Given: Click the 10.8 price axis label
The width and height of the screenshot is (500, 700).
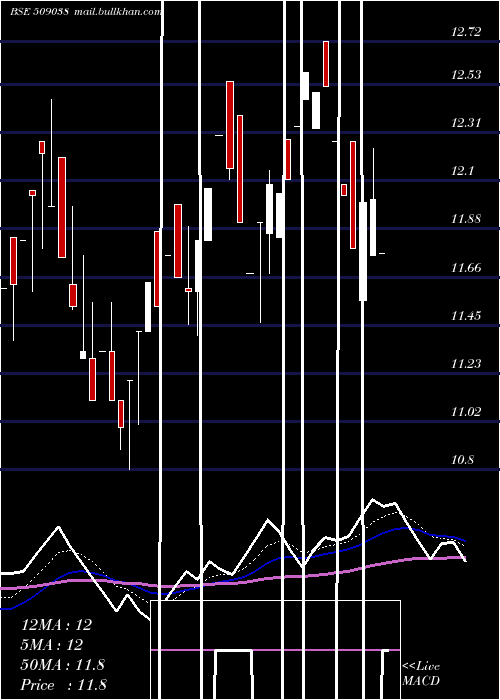Looking at the screenshot, I should pyautogui.click(x=462, y=460).
